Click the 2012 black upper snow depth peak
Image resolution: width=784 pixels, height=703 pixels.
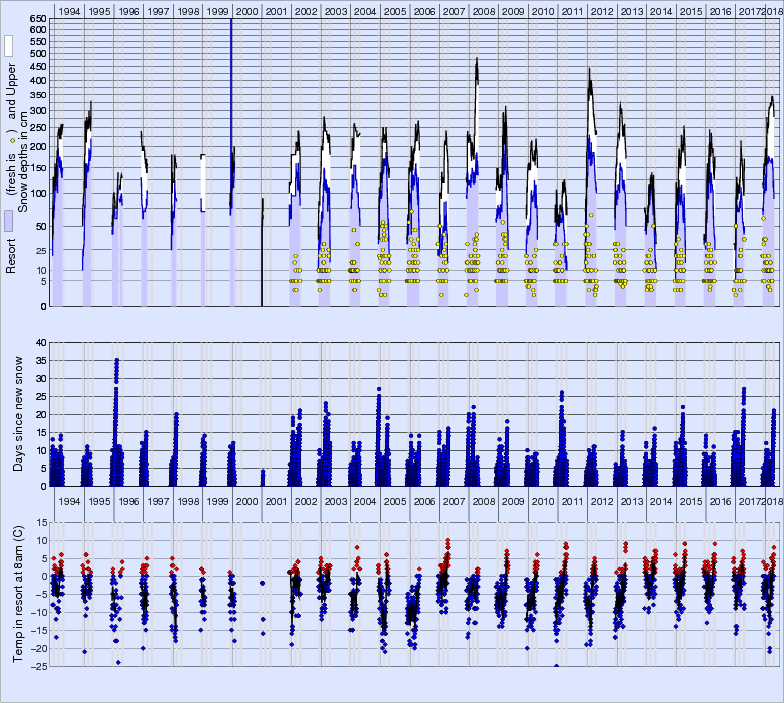pyautogui.click(x=590, y=70)
